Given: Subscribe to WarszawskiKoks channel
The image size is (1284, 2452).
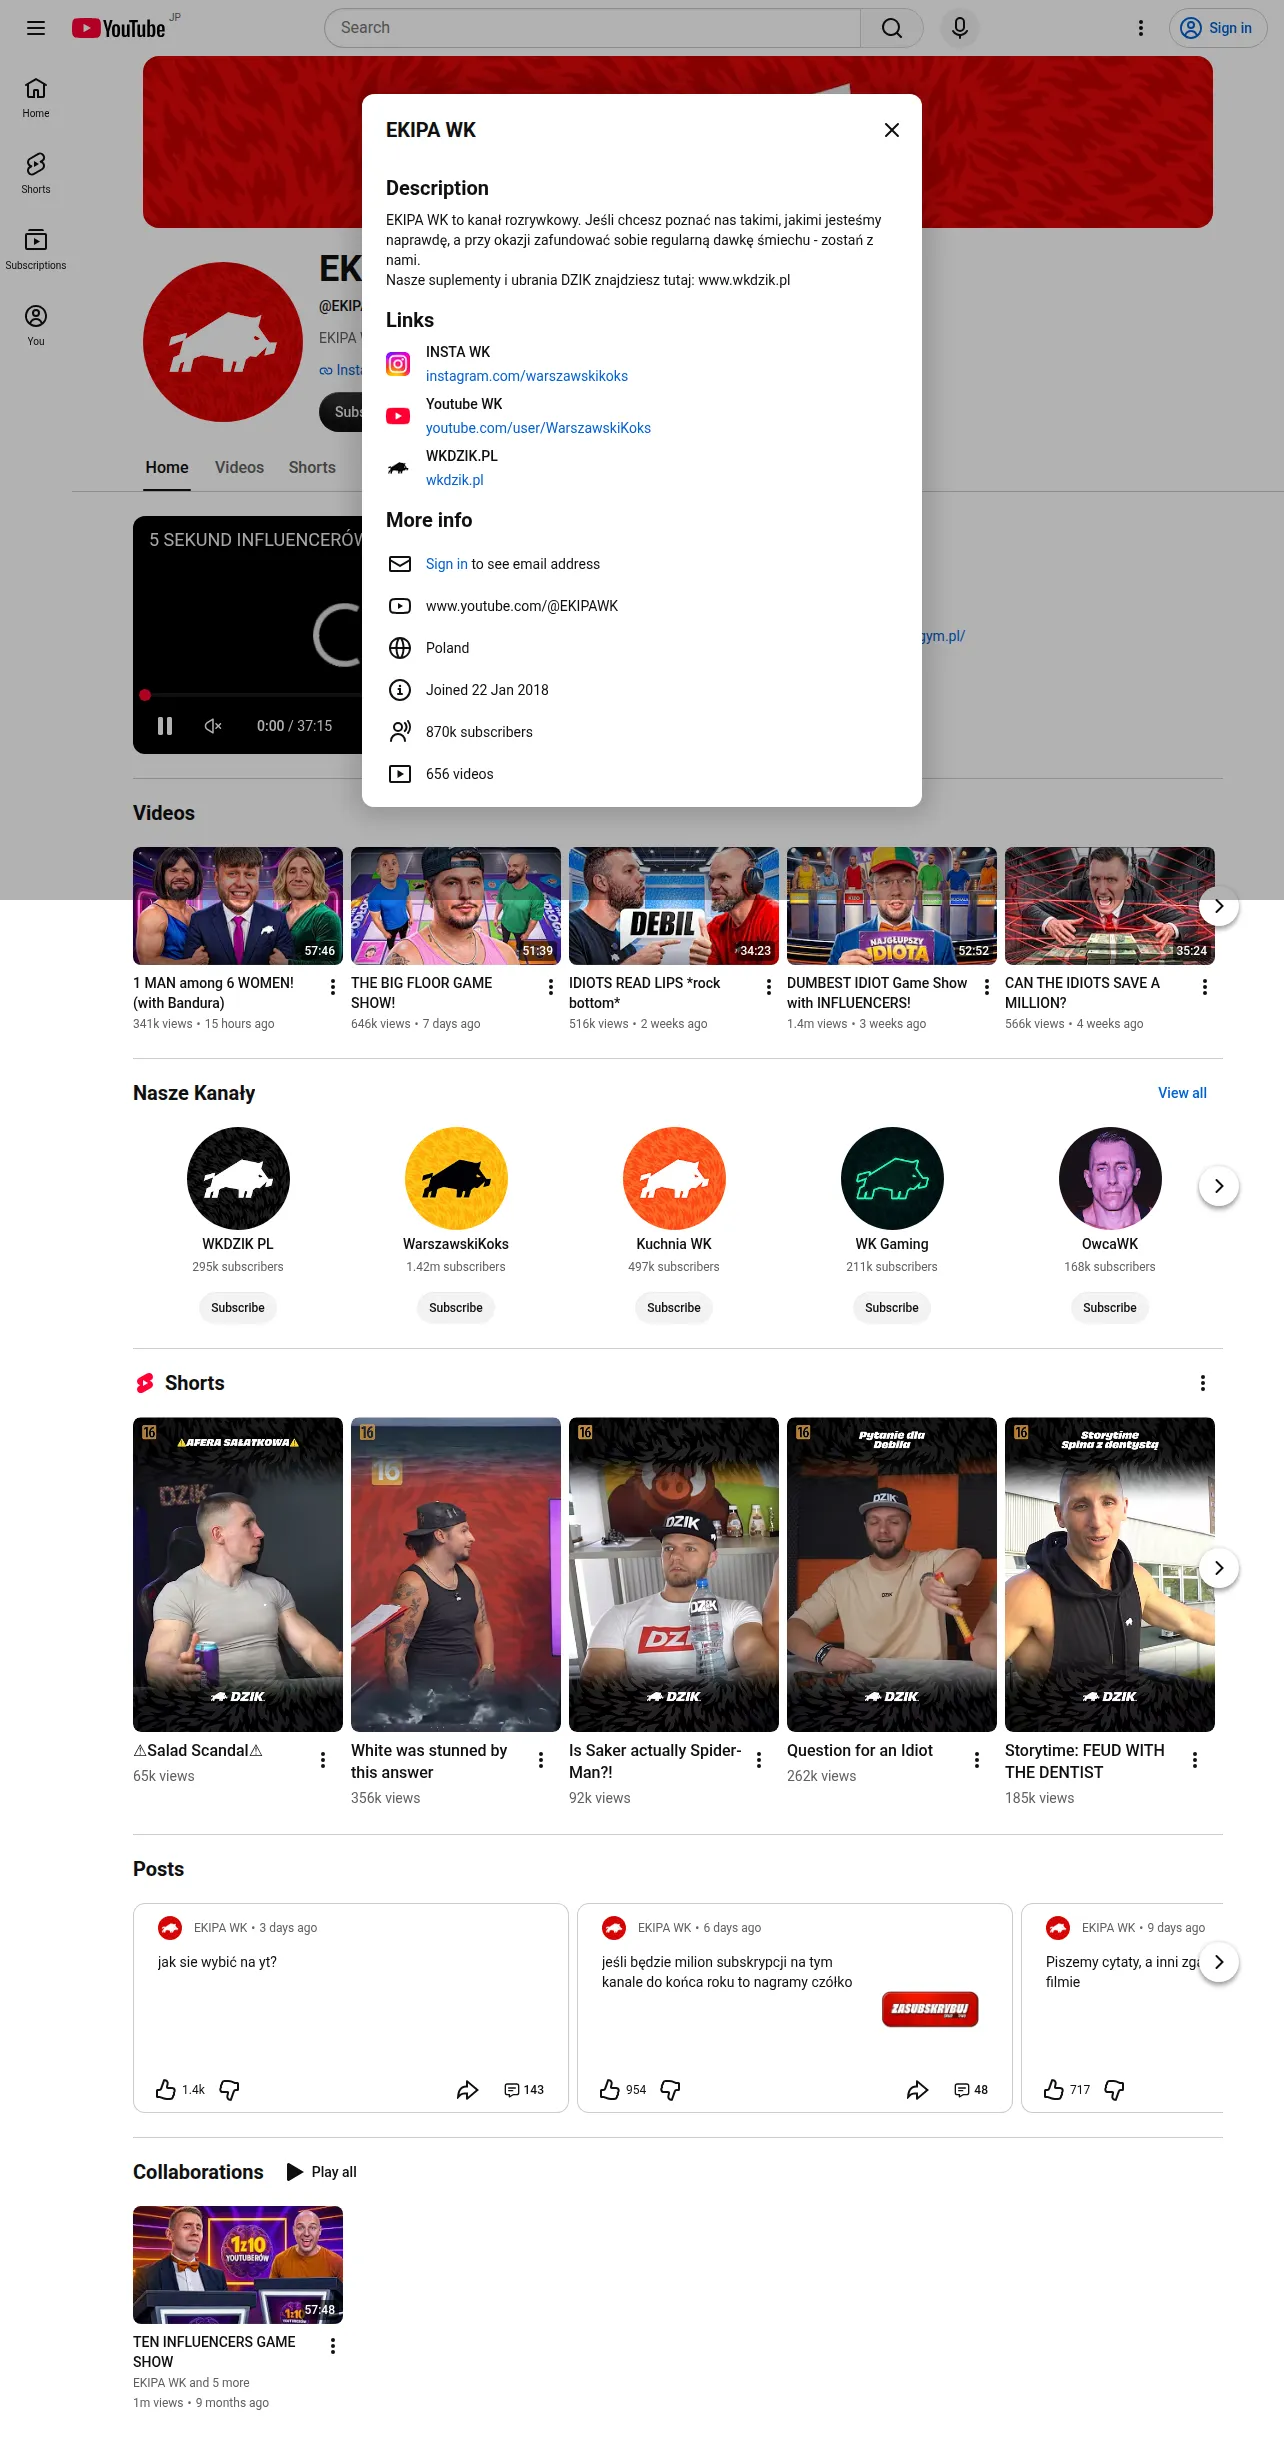Looking at the screenshot, I should [x=456, y=1308].
